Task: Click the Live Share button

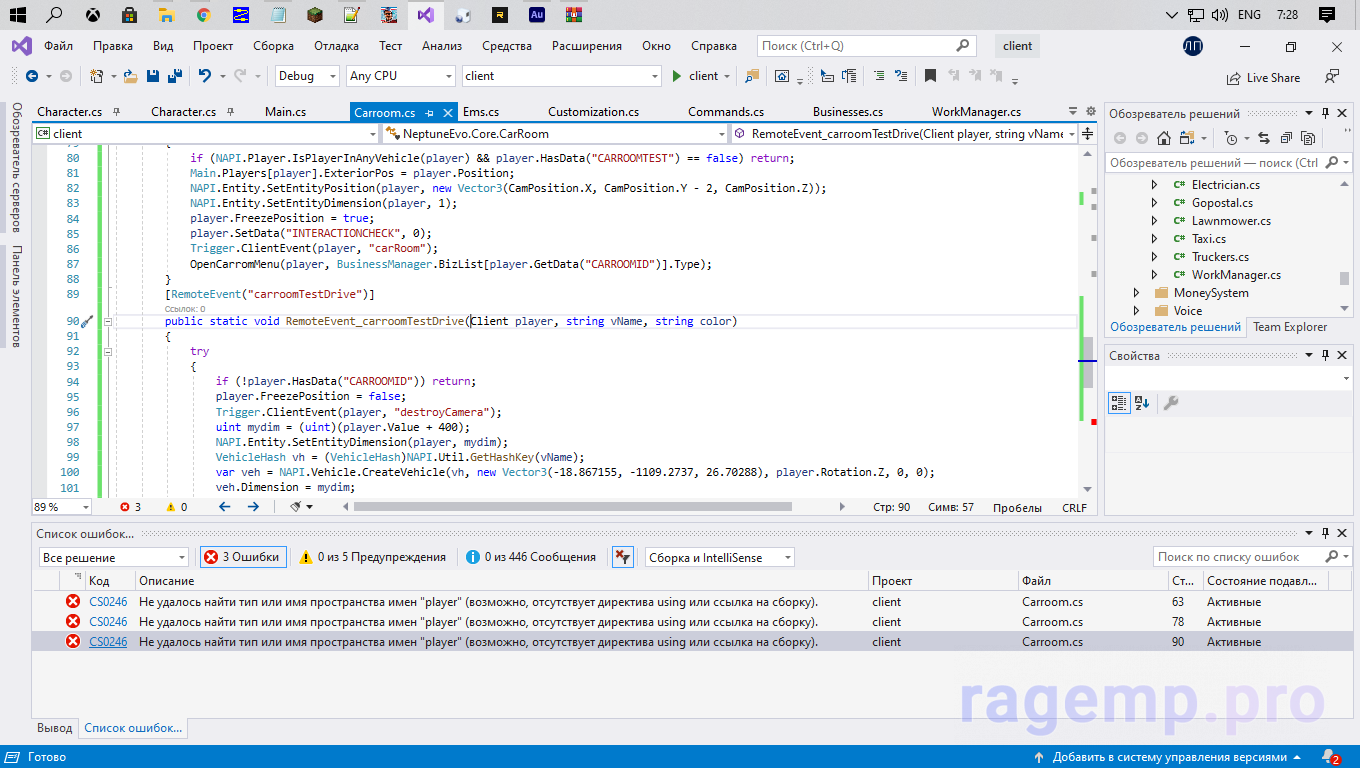Action: (1264, 78)
